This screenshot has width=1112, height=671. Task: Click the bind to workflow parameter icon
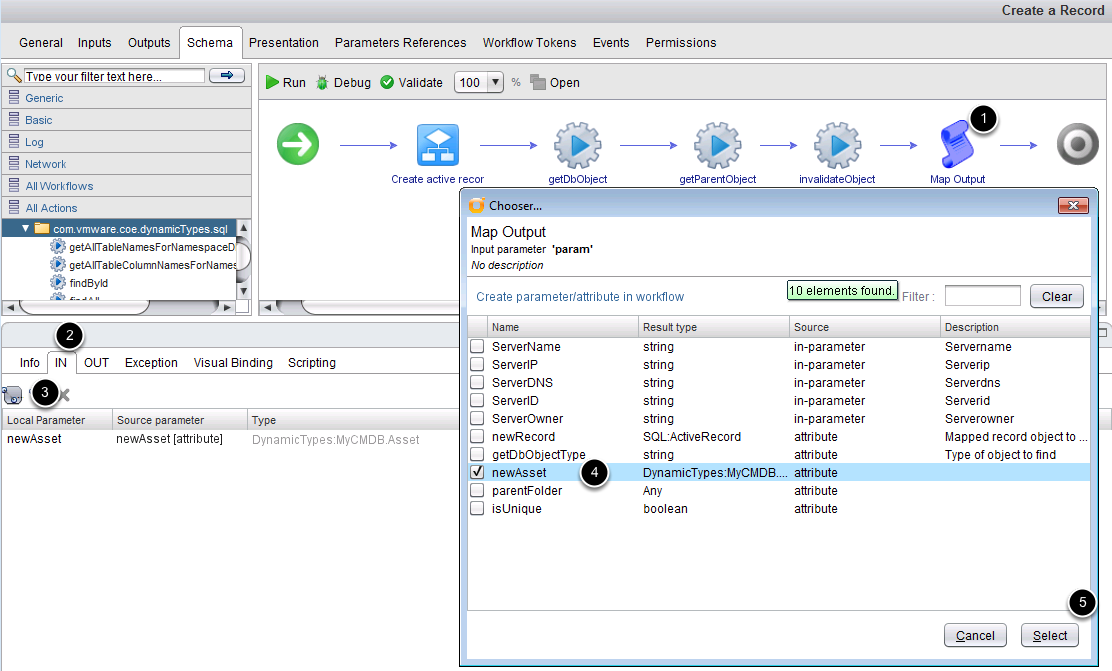tap(12, 395)
